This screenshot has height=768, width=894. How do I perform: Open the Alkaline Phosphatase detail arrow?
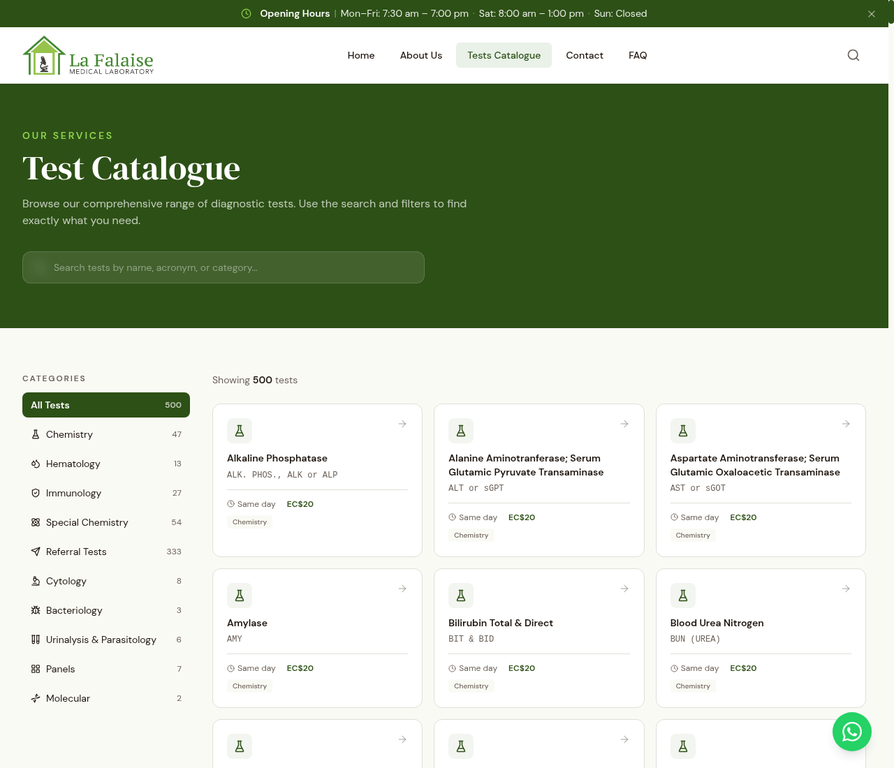click(x=402, y=423)
